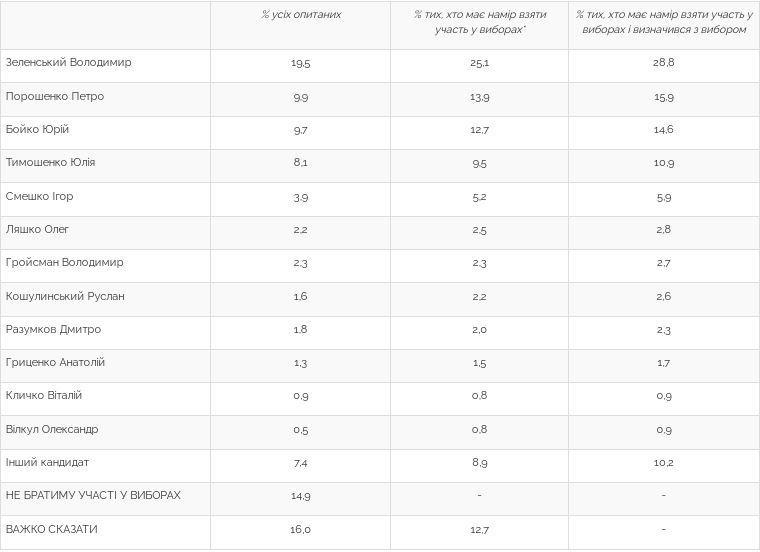Select the 'Разумков Дмитро' candidate name
Screen dimensions: 760x552
coord(54,330)
